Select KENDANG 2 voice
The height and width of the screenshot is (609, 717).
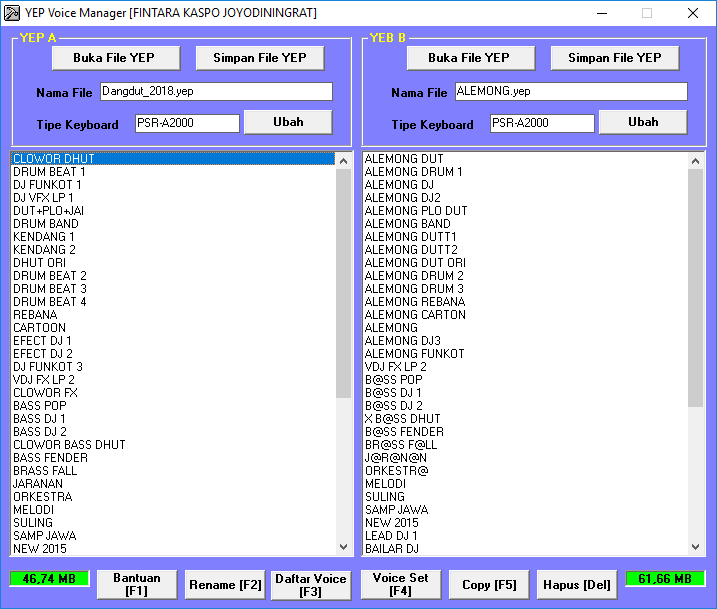click(172, 250)
